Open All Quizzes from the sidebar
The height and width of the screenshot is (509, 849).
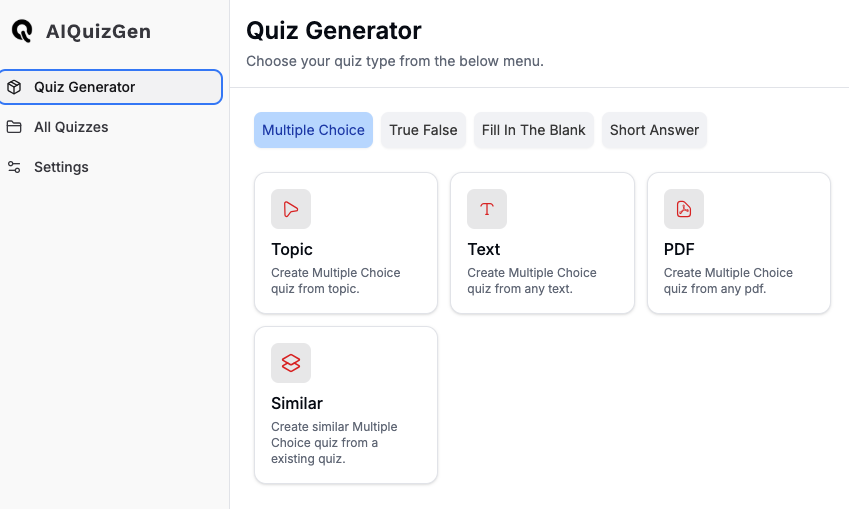[71, 127]
